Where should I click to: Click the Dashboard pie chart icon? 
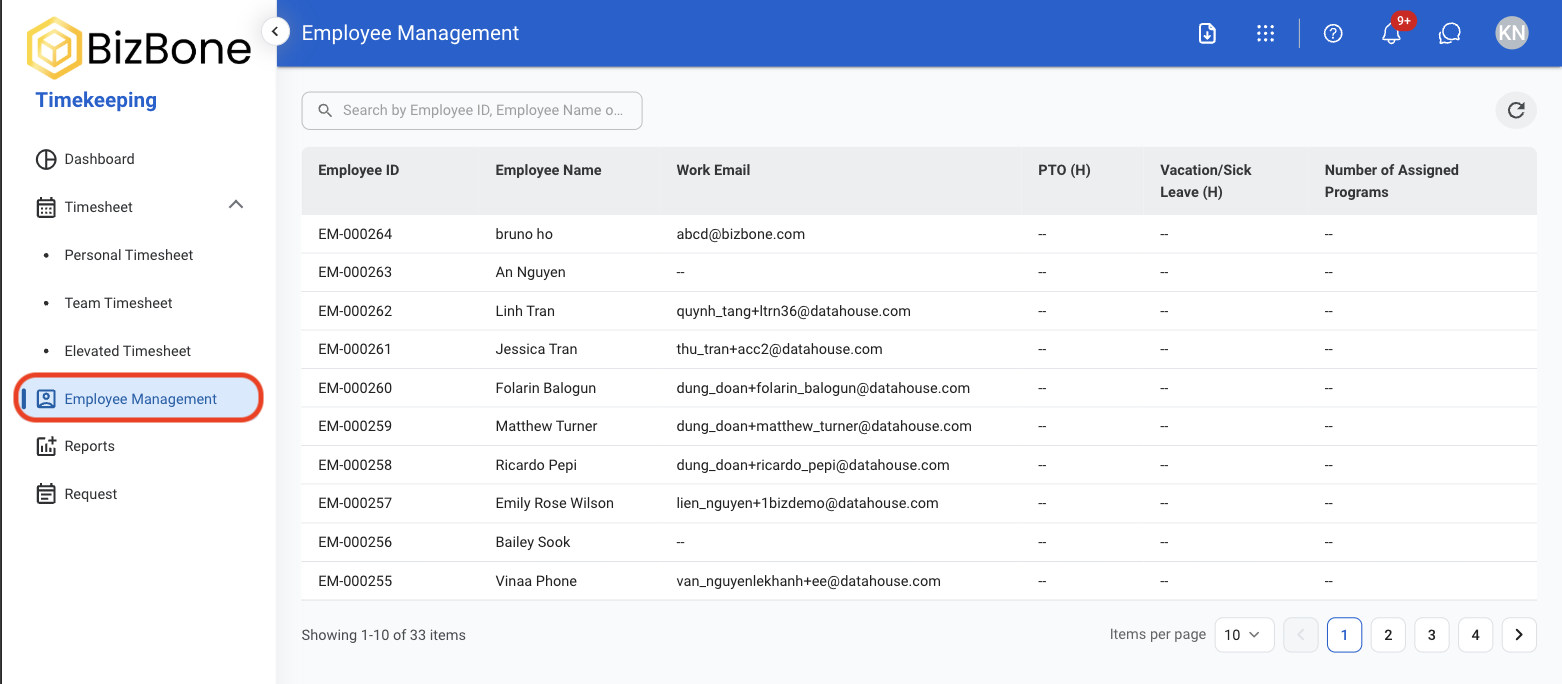[46, 159]
